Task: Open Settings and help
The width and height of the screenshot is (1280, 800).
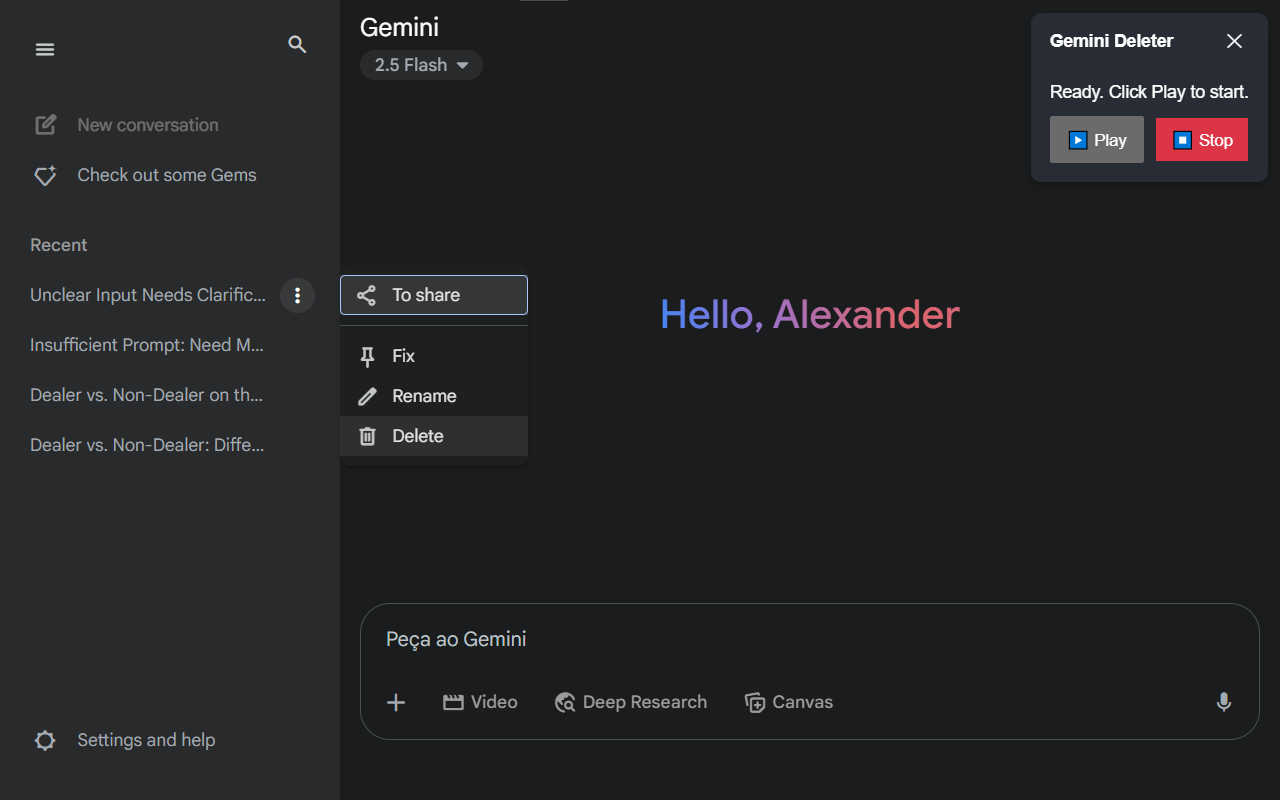Action: [x=126, y=740]
